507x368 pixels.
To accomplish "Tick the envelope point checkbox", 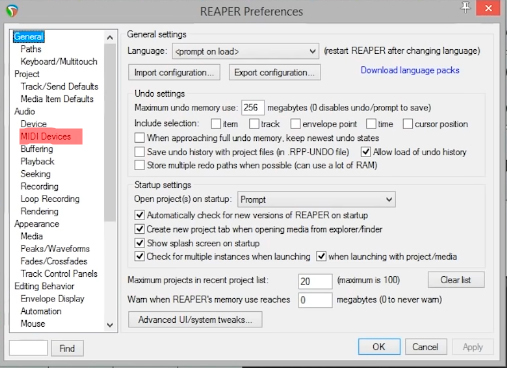I will point(295,124).
